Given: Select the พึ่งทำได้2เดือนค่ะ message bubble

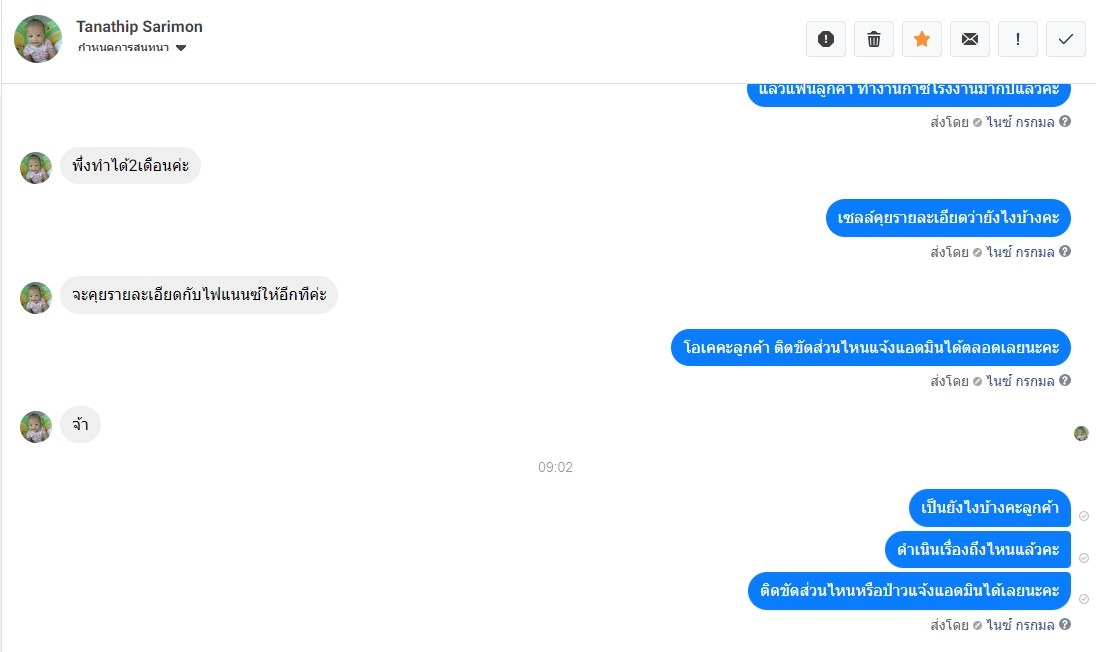Looking at the screenshot, I should click(130, 166).
